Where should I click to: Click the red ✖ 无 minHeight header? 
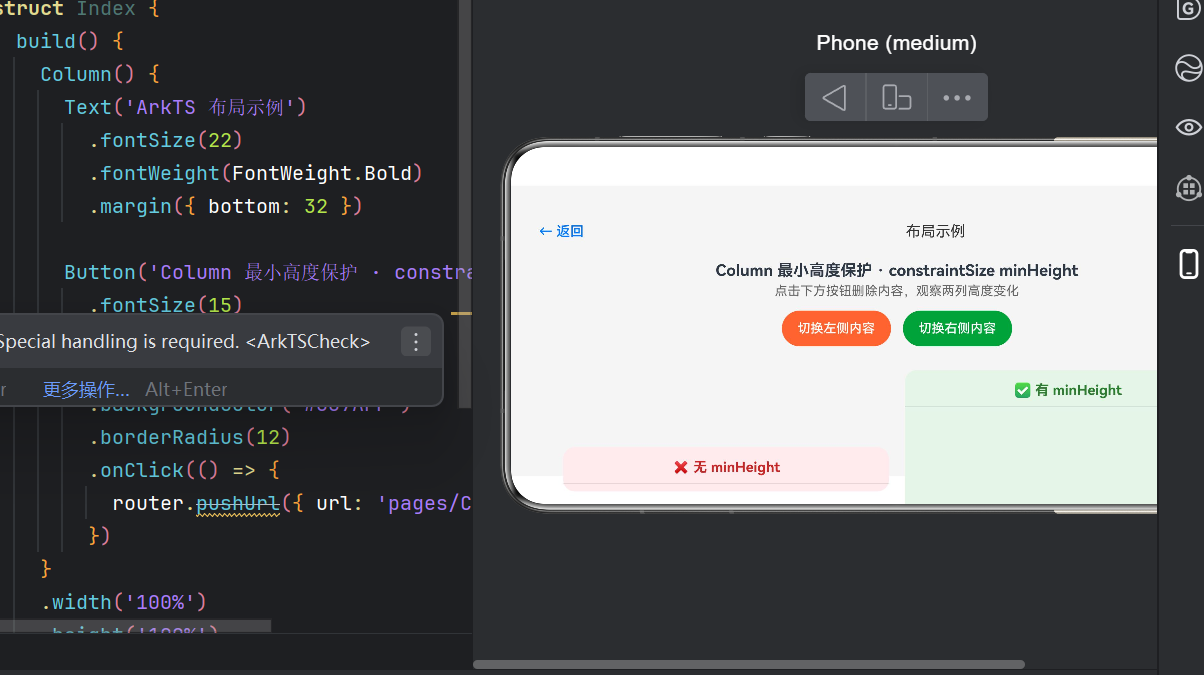(x=727, y=467)
